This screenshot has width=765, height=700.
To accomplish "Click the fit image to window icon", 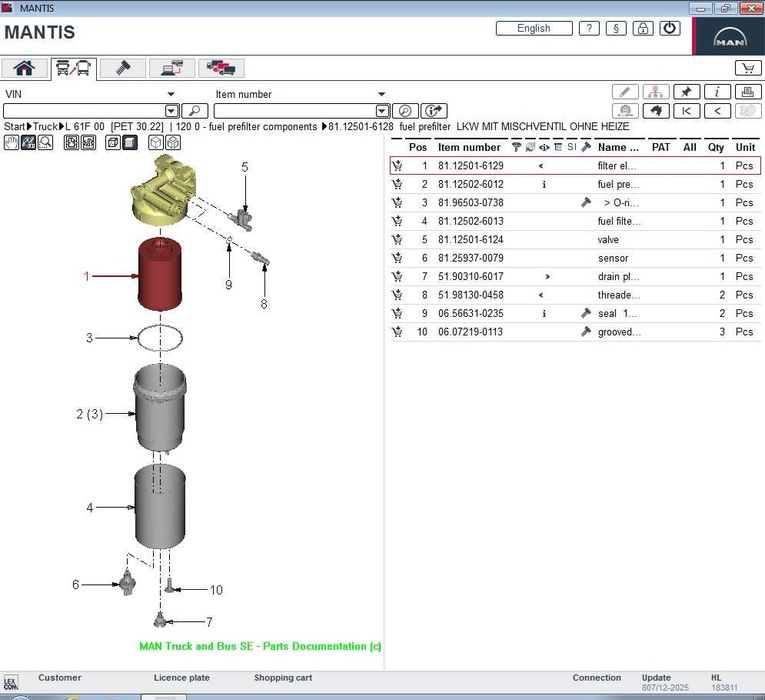I will pos(71,142).
